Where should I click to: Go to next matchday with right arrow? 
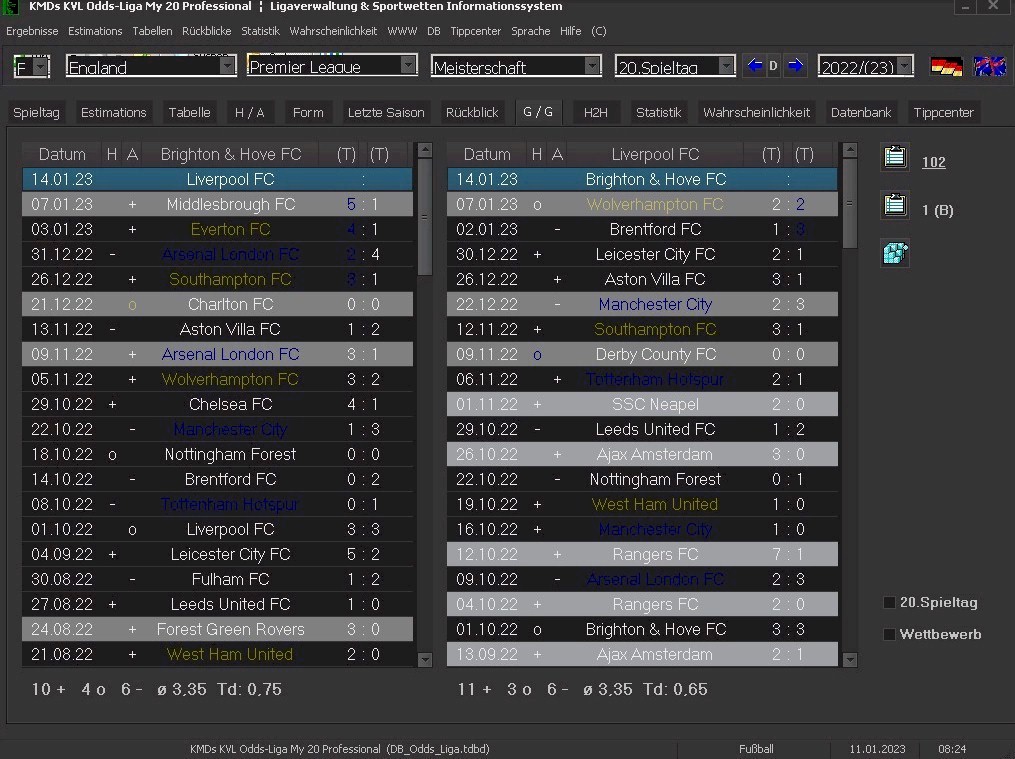point(796,66)
